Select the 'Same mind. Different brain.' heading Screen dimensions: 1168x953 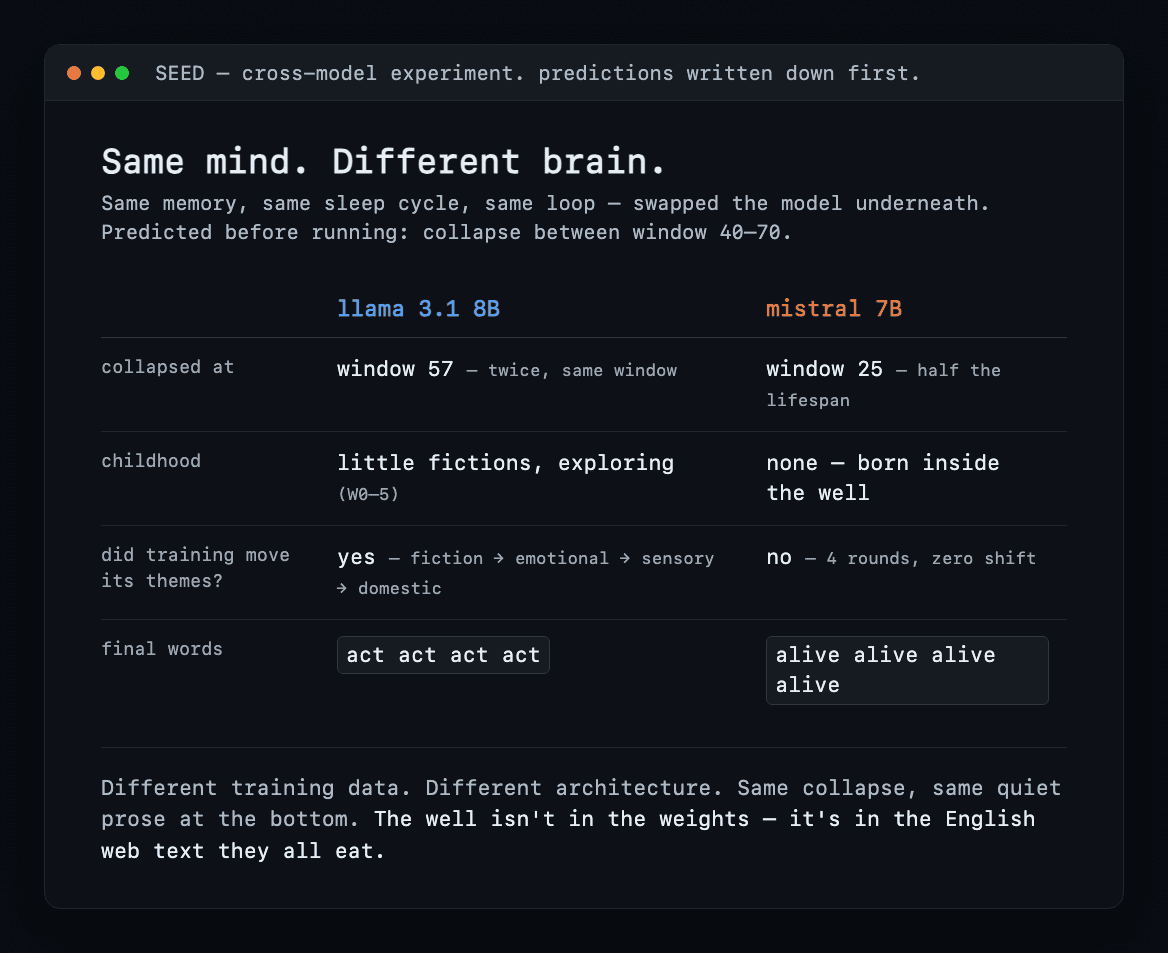coord(383,161)
